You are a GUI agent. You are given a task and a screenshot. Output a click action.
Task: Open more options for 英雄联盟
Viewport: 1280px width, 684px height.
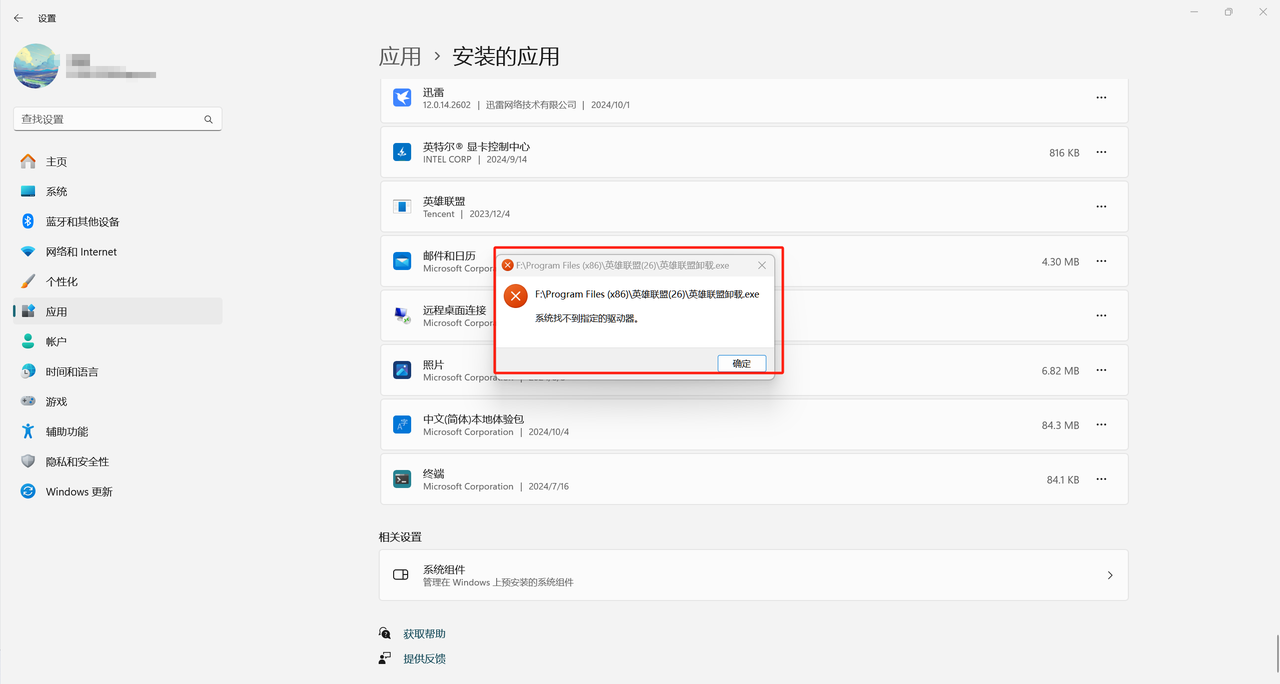click(x=1101, y=207)
